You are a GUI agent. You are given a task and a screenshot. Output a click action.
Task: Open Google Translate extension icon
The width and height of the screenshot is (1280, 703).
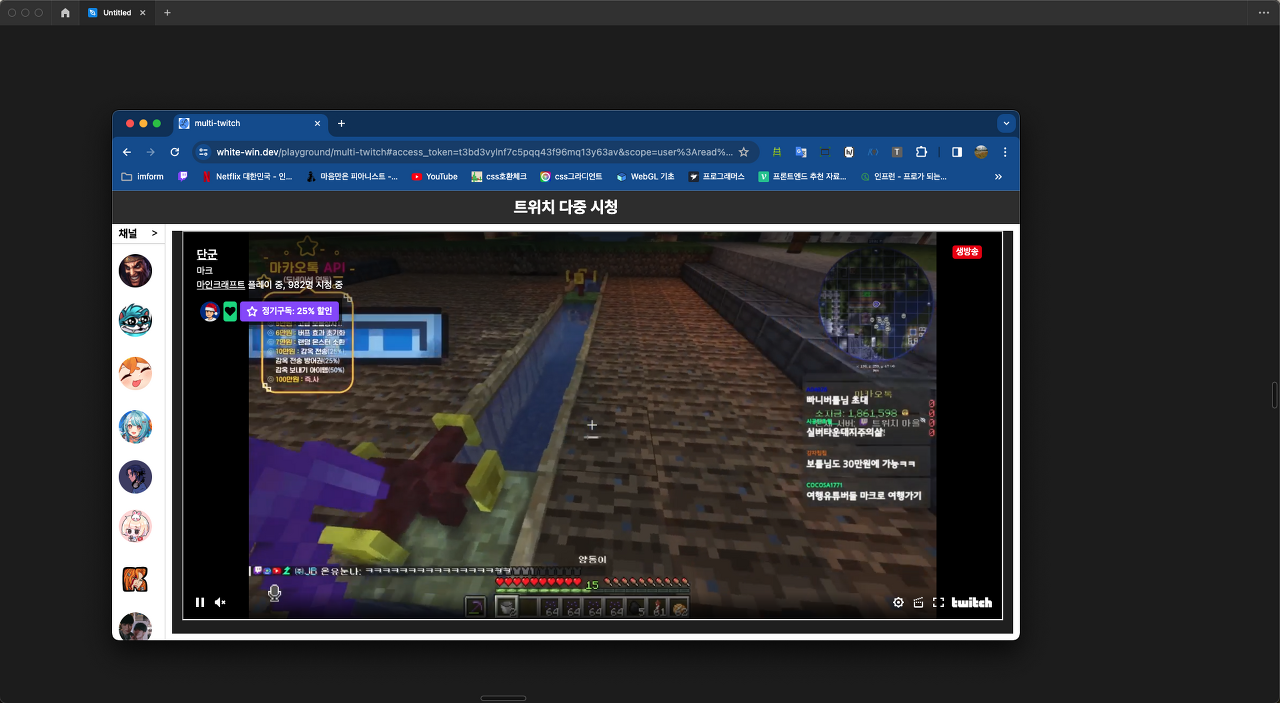tap(801, 152)
